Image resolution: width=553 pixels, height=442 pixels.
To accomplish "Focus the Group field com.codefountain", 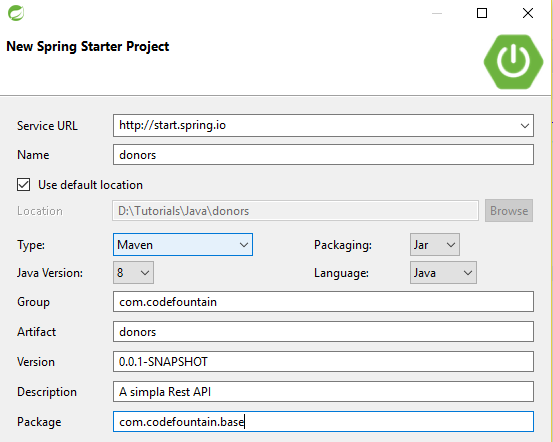I will point(323,302).
